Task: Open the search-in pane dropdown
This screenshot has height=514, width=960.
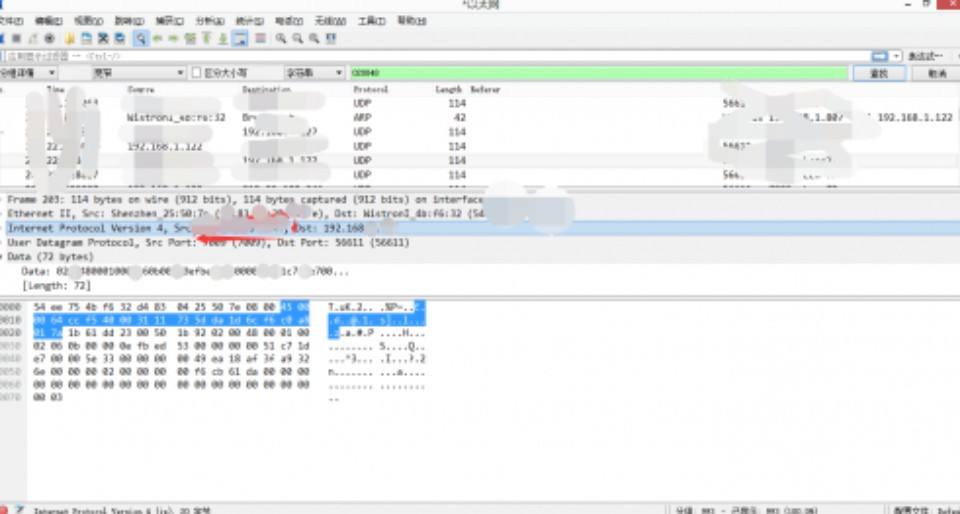Action: 28,73
